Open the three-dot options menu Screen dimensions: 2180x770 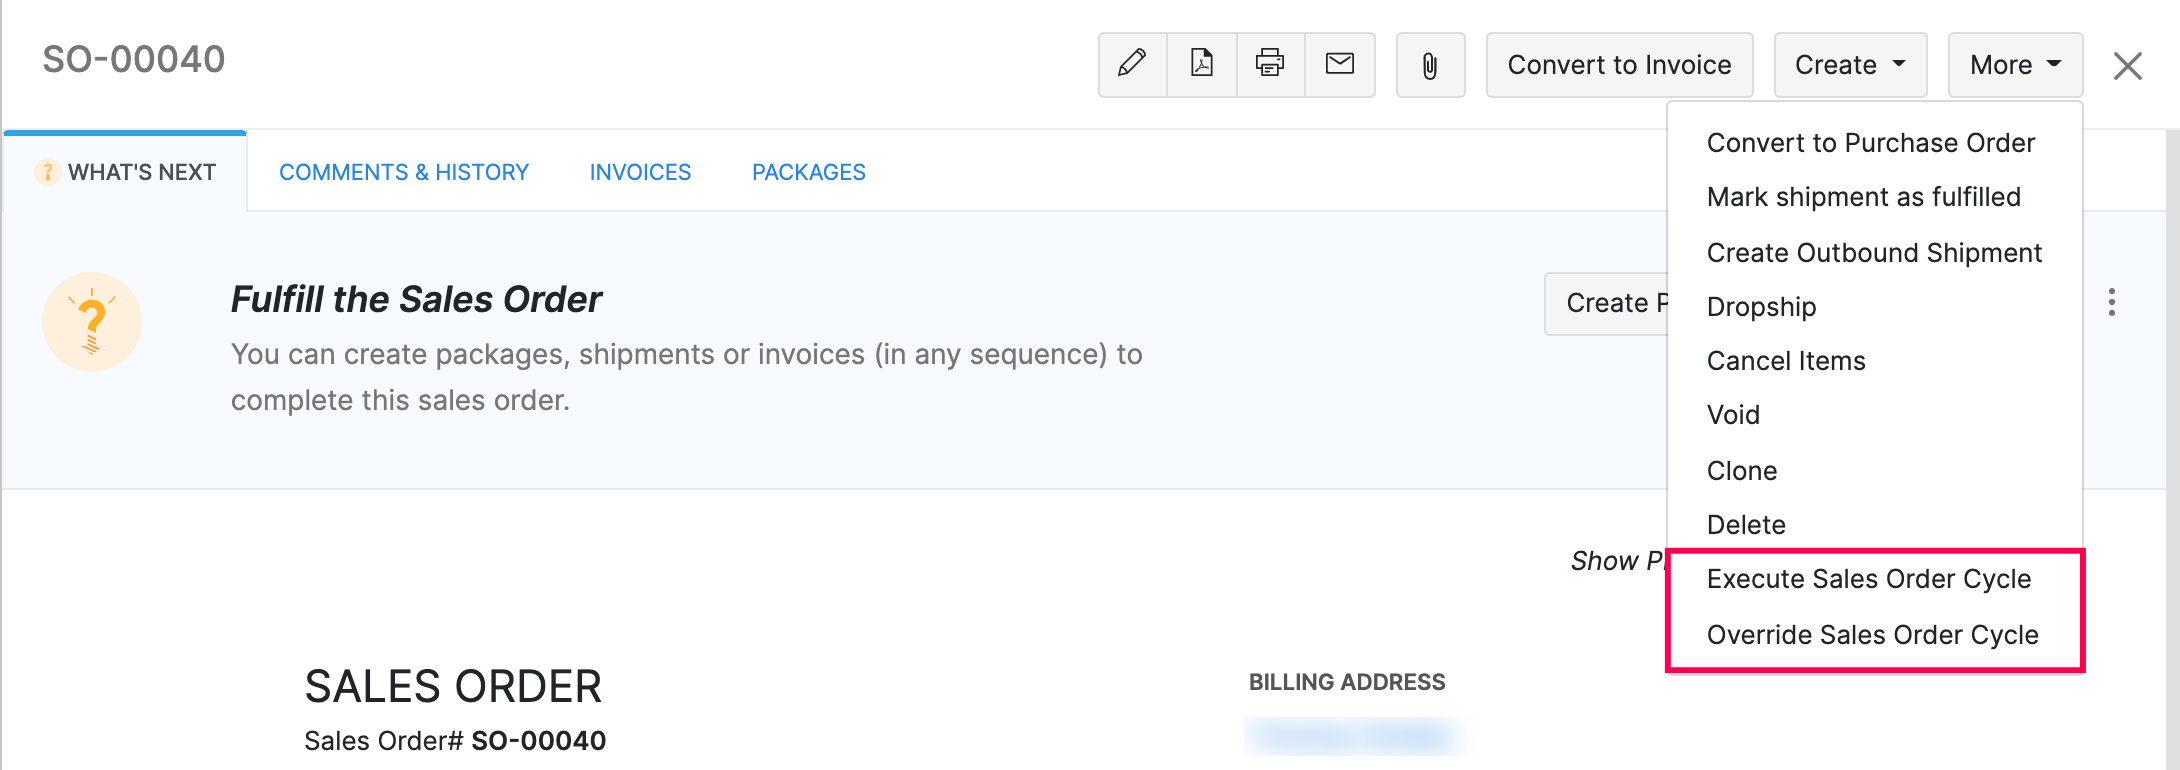pos(2111,302)
